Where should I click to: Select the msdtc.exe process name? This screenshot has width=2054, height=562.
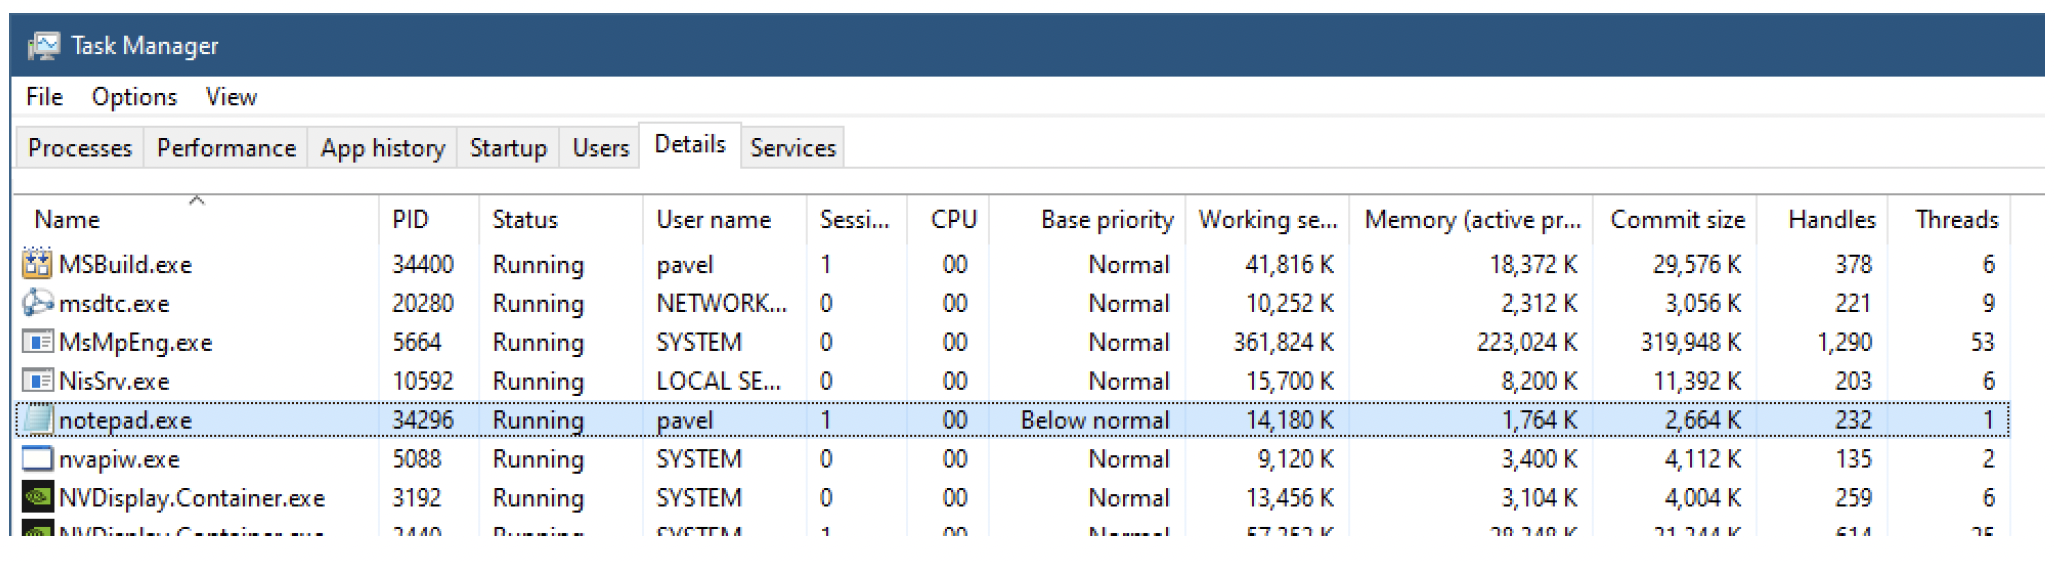[x=114, y=304]
